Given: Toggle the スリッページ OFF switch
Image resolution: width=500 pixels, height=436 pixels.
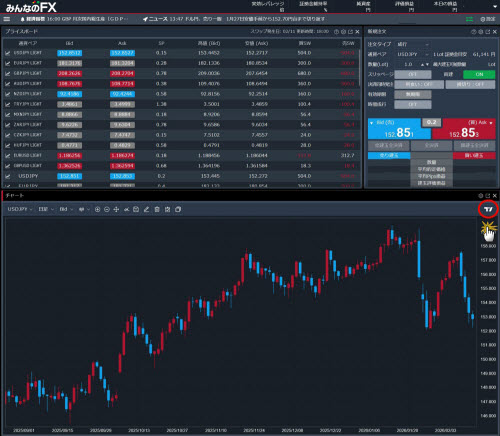Looking at the screenshot, I should point(413,74).
